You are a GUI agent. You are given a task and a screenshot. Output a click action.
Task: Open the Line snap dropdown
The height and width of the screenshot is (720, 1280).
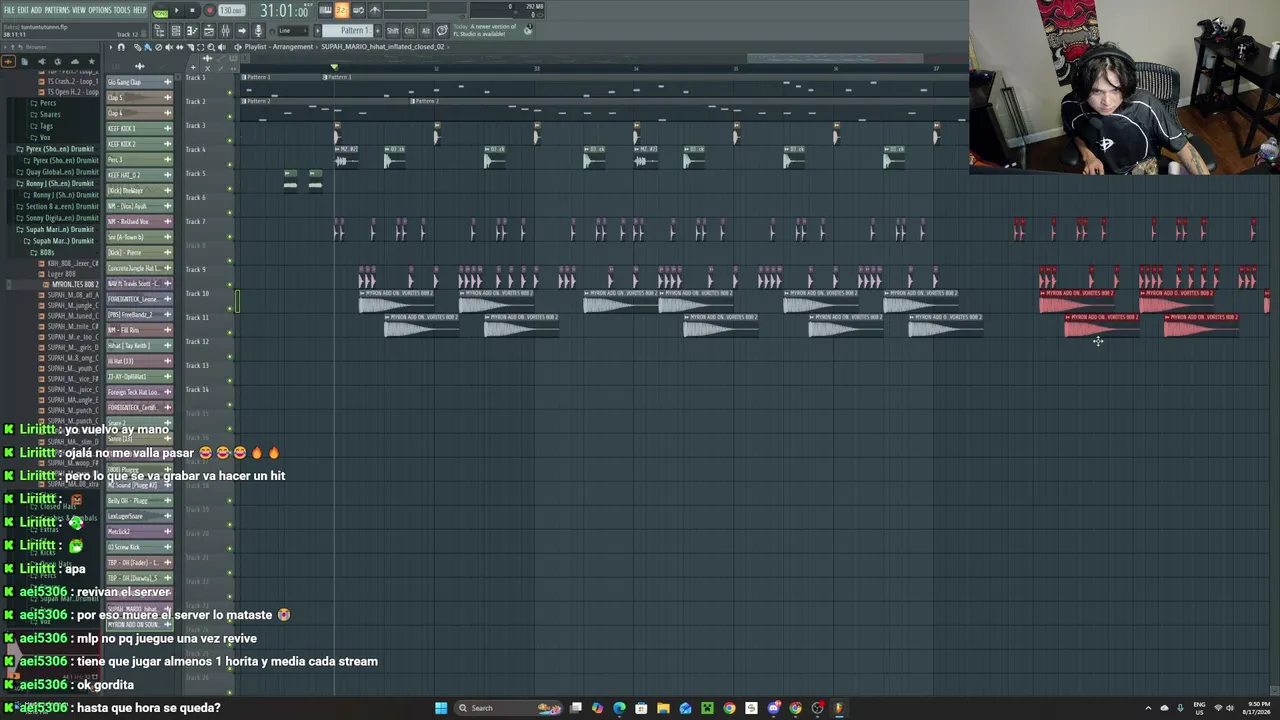(291, 31)
